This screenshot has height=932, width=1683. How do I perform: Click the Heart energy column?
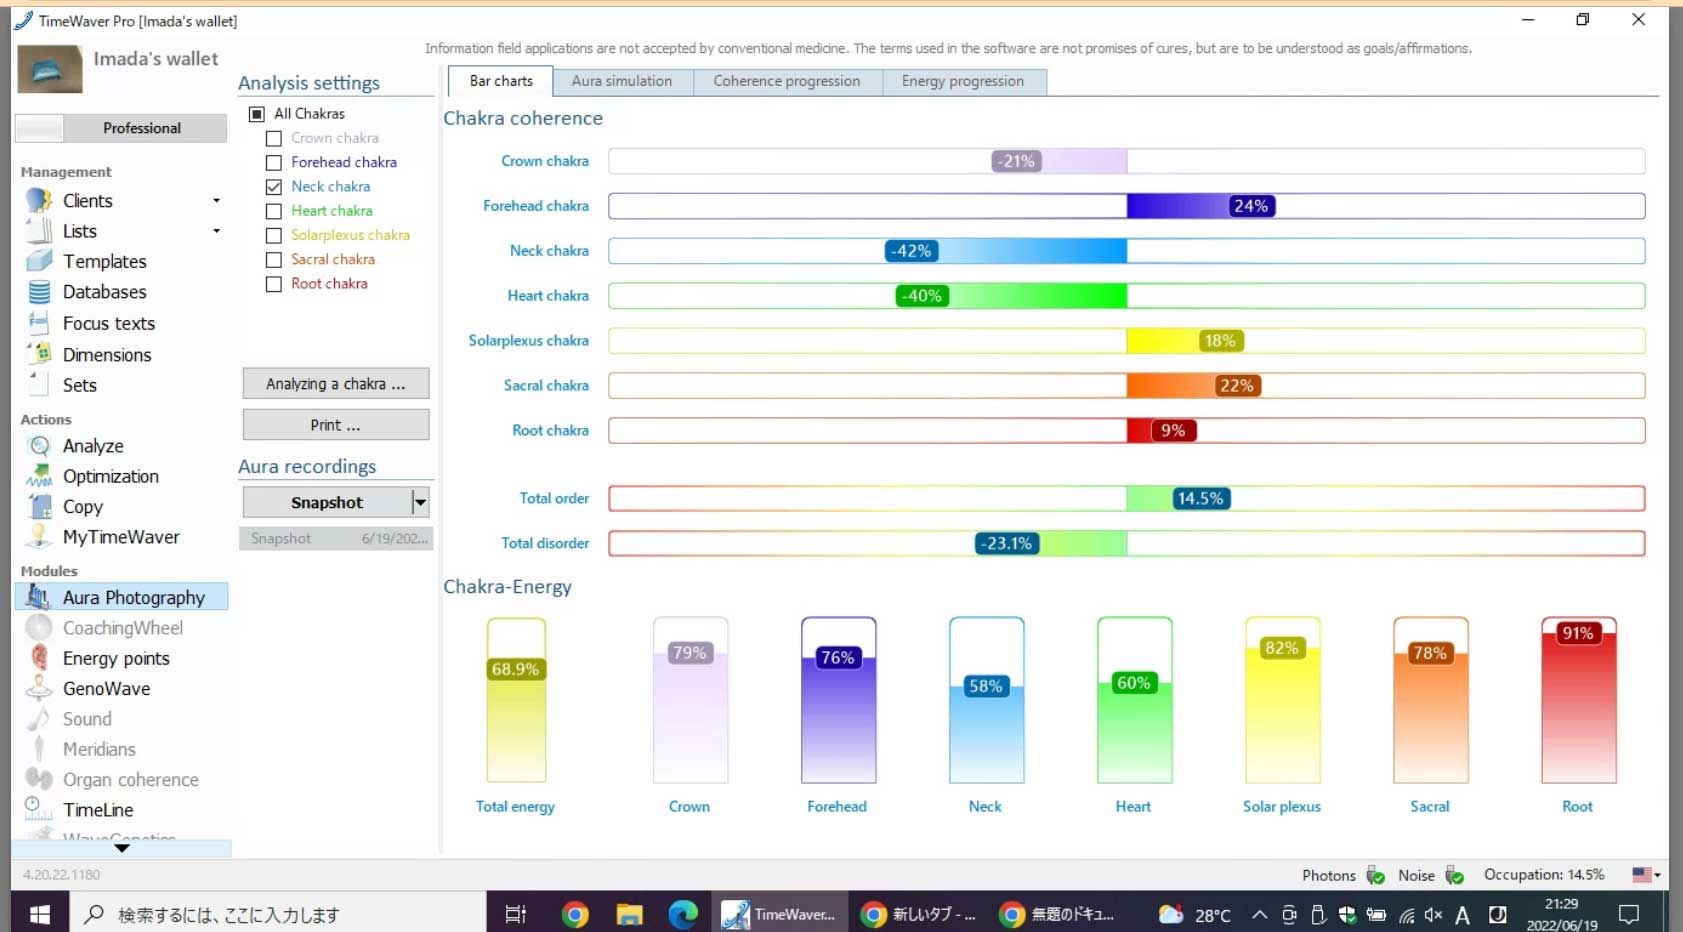[1134, 700]
